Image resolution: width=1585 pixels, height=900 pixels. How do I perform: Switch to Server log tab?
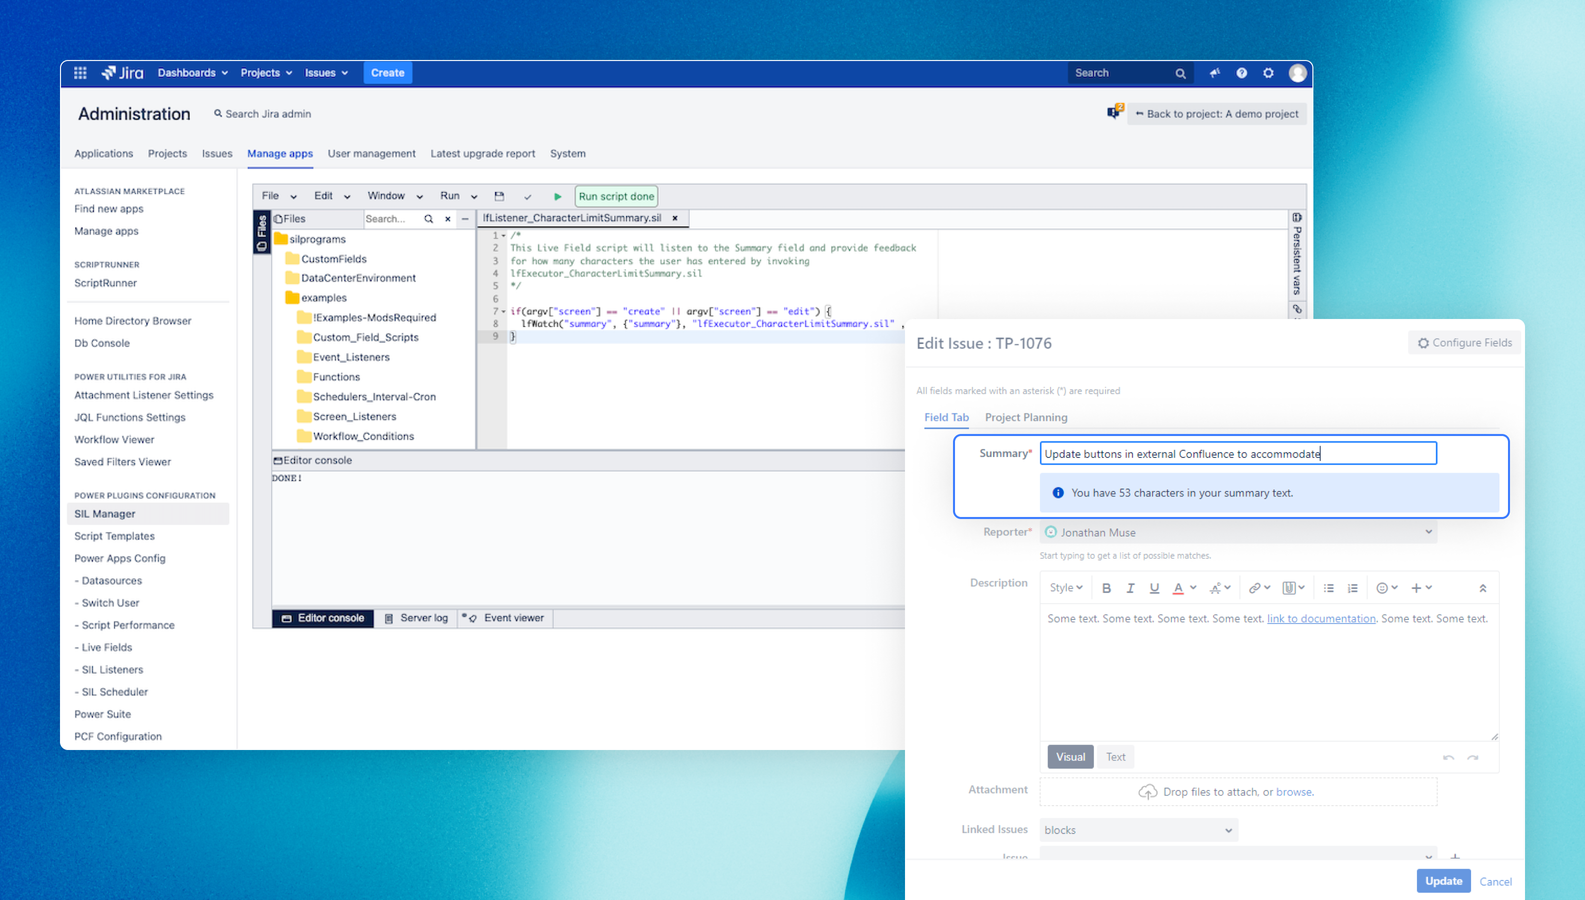(x=416, y=618)
